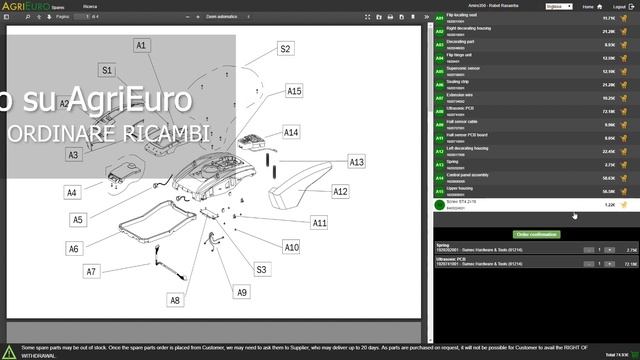Open the language selection dropdown

559,7
